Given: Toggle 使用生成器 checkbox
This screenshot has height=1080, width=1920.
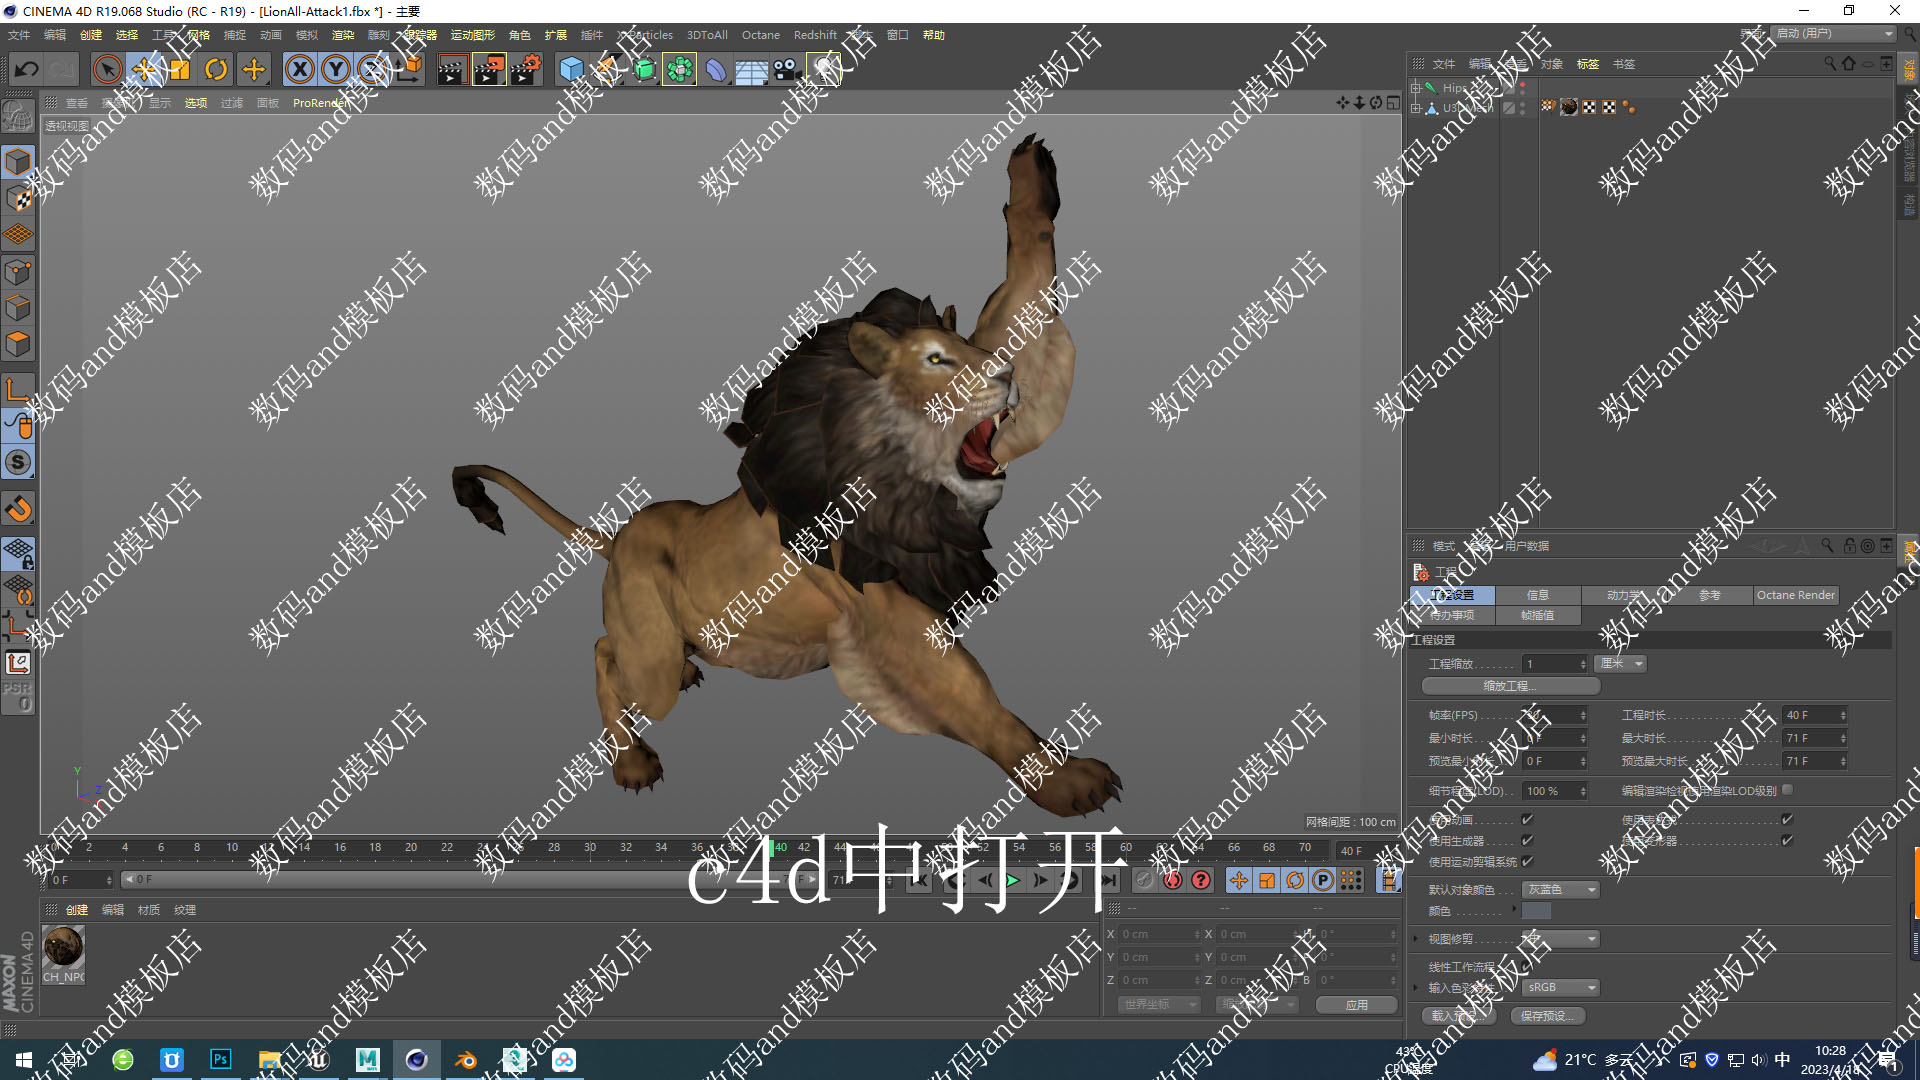Looking at the screenshot, I should (x=1527, y=841).
